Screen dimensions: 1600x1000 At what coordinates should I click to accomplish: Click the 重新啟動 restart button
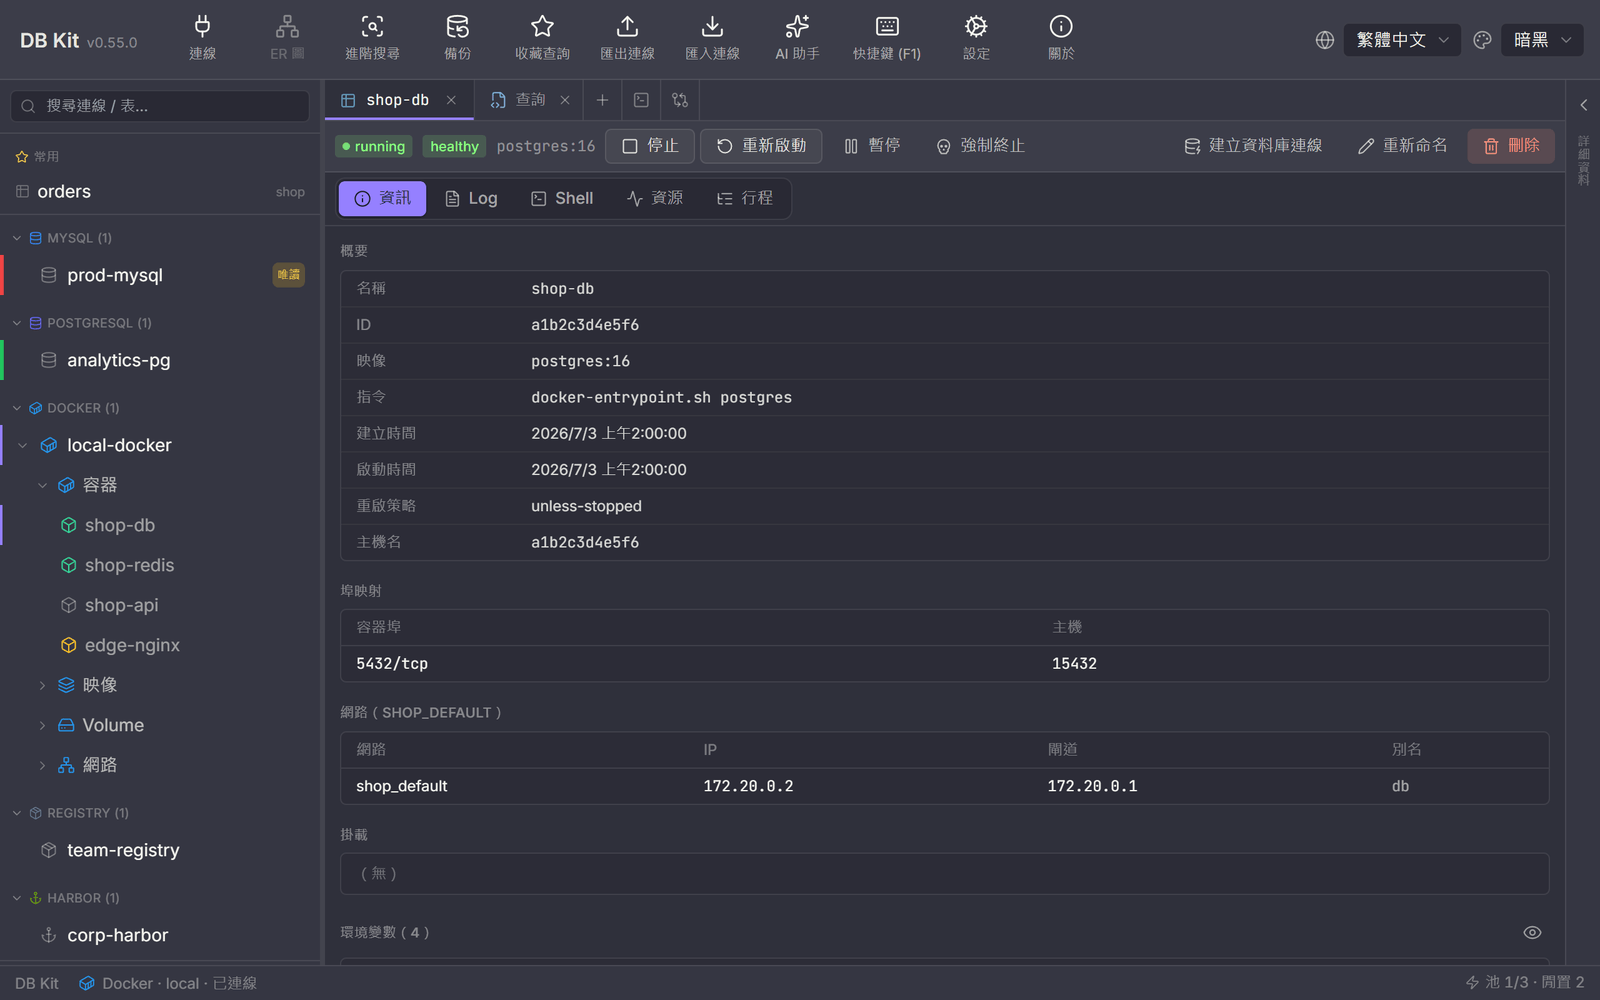point(761,146)
